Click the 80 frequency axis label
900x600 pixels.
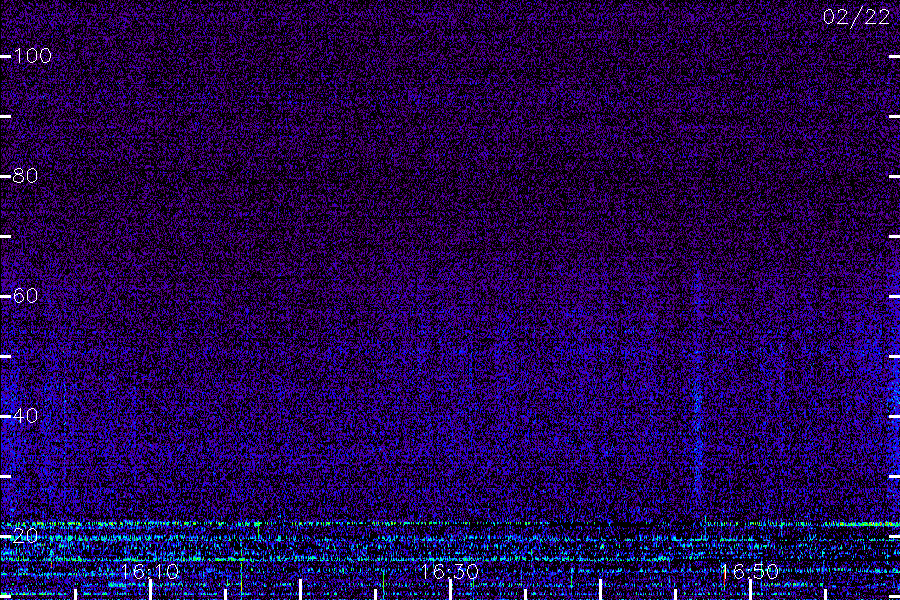coord(25,176)
